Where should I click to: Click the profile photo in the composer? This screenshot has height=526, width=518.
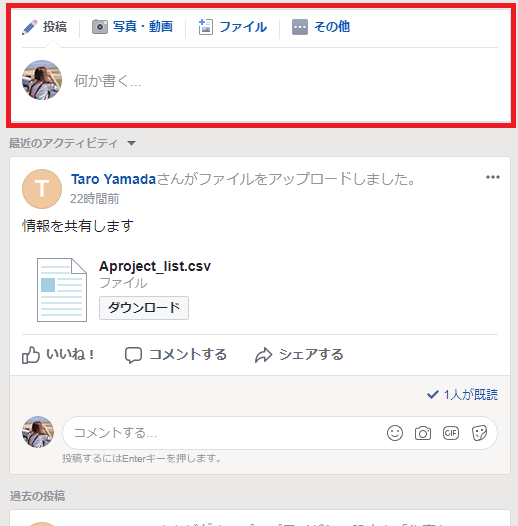tap(42, 80)
